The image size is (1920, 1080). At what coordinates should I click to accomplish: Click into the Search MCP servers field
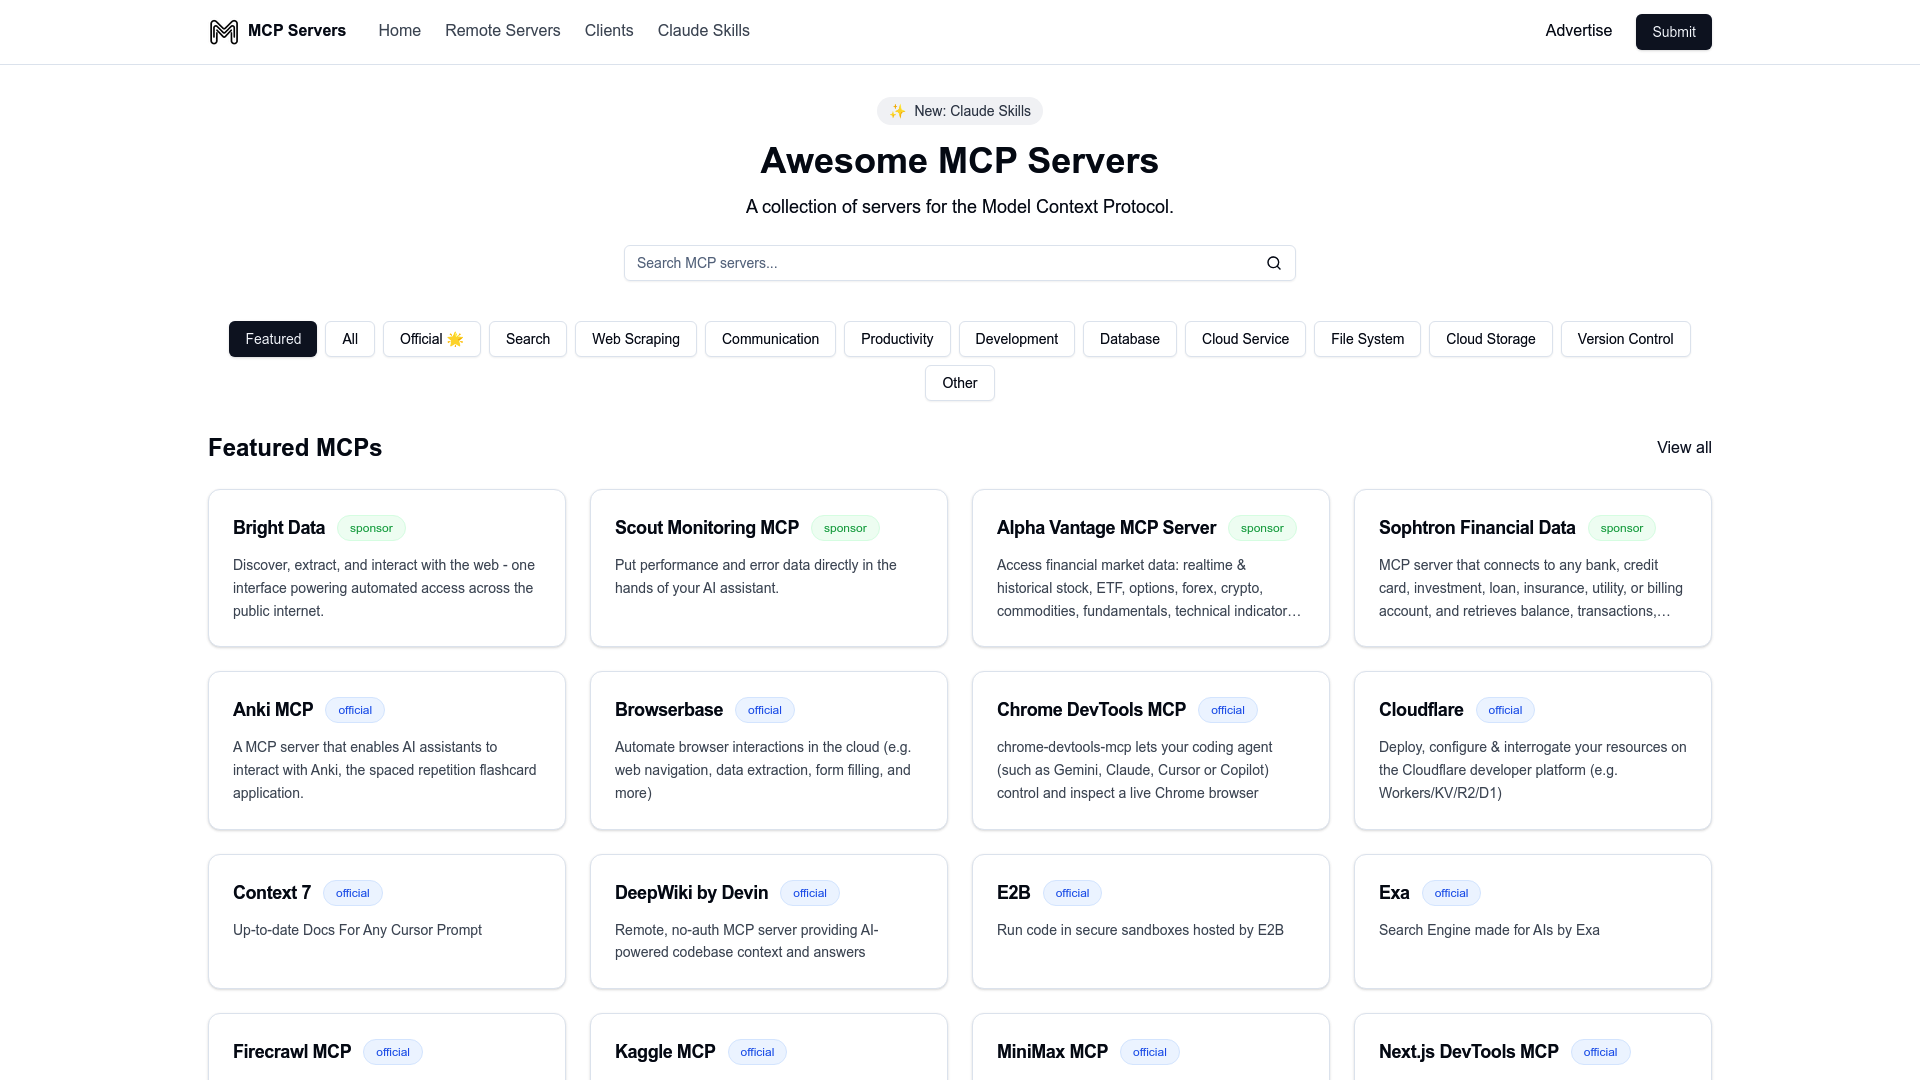940,262
